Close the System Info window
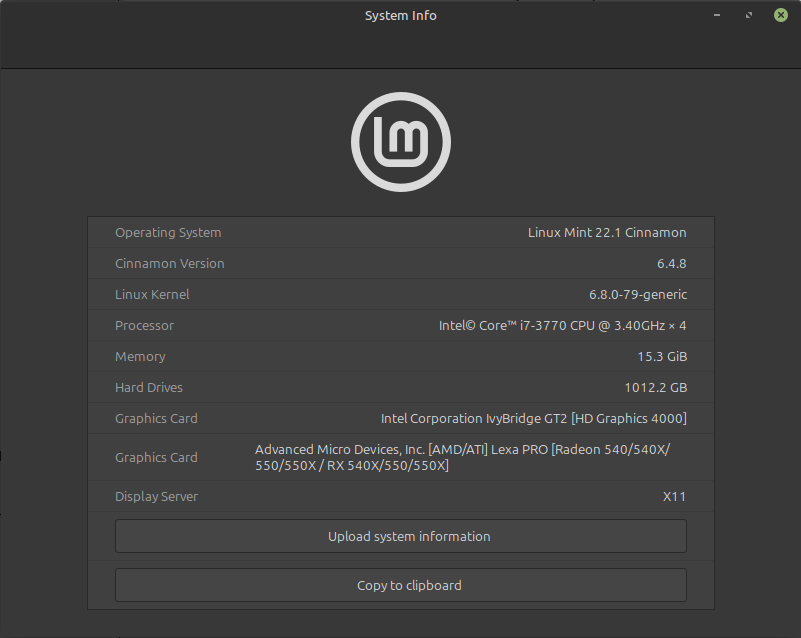Image resolution: width=801 pixels, height=638 pixels. click(x=781, y=15)
